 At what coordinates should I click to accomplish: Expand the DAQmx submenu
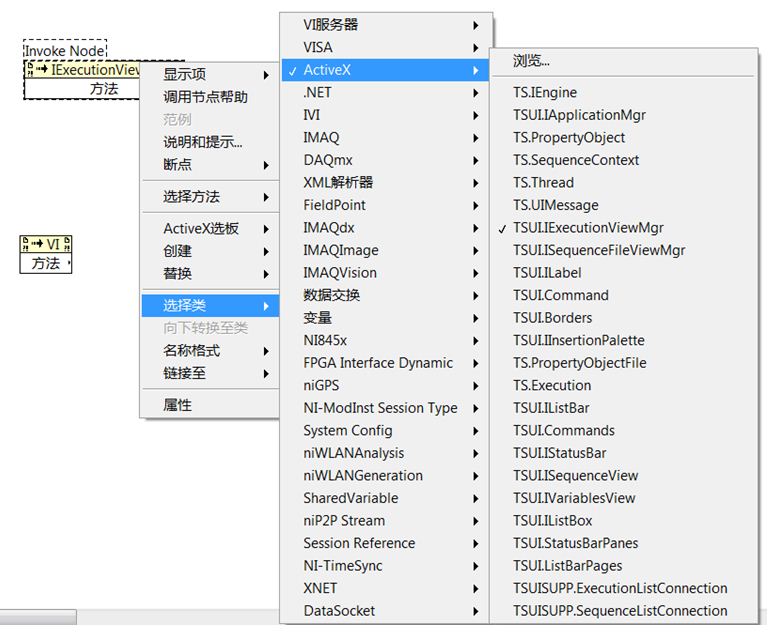(x=328, y=160)
